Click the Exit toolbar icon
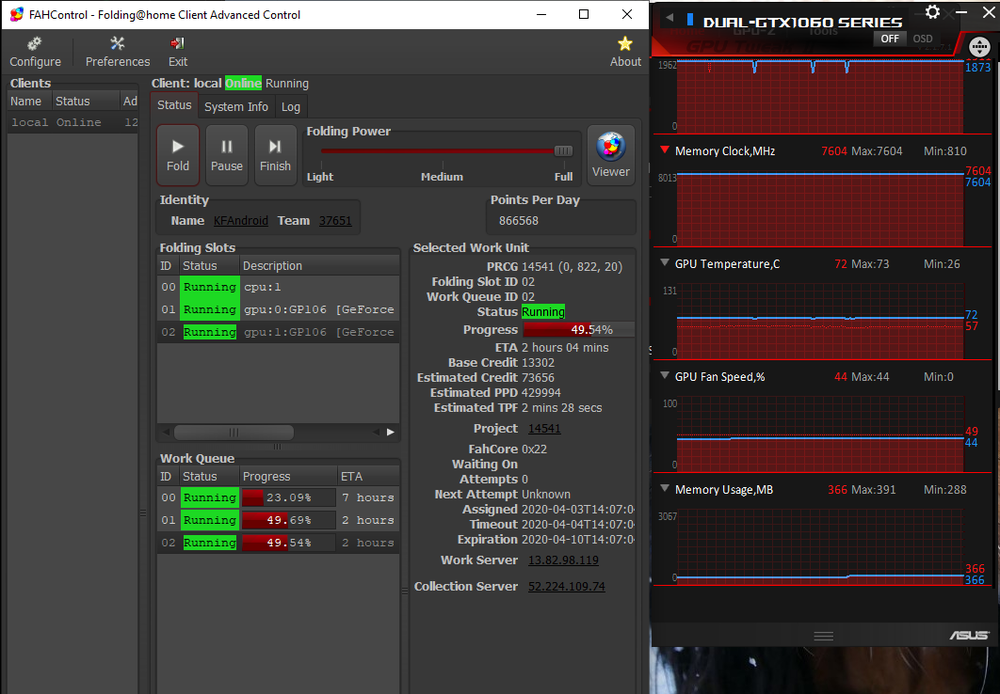This screenshot has width=1000, height=694. [x=177, y=52]
